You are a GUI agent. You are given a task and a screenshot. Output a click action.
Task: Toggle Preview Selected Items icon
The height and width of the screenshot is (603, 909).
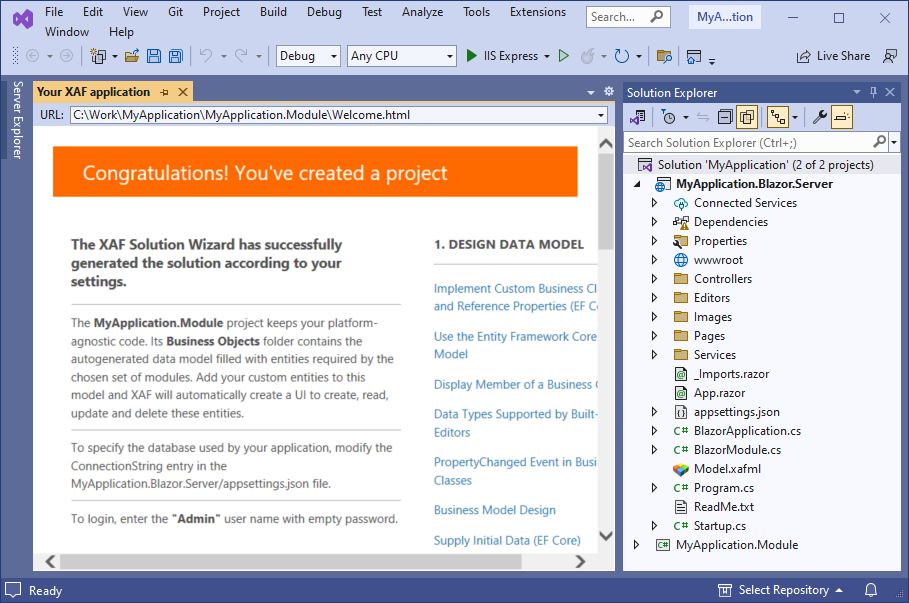click(841, 118)
